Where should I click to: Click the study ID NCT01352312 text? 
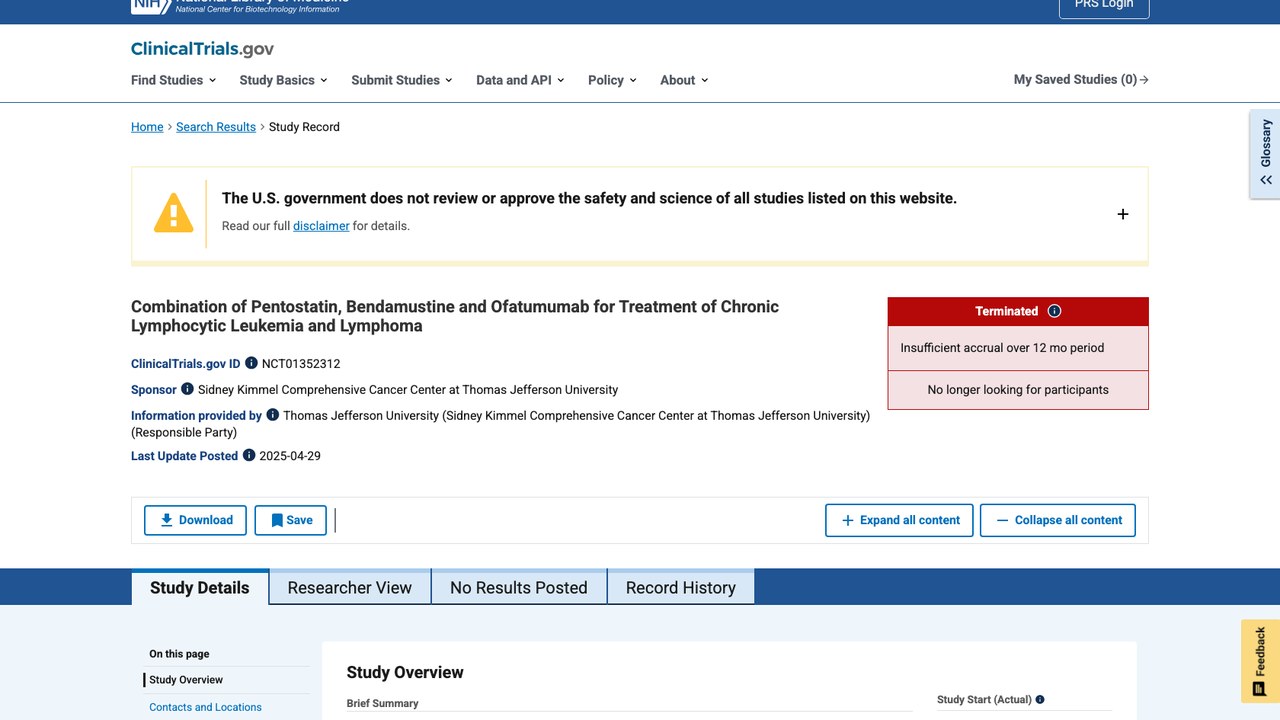click(x=301, y=364)
